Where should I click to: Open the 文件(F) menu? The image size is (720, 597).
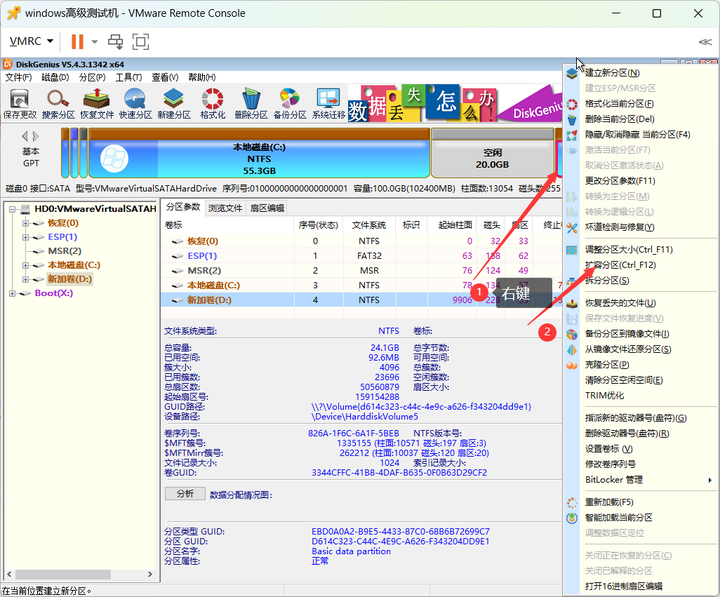[x=18, y=77]
